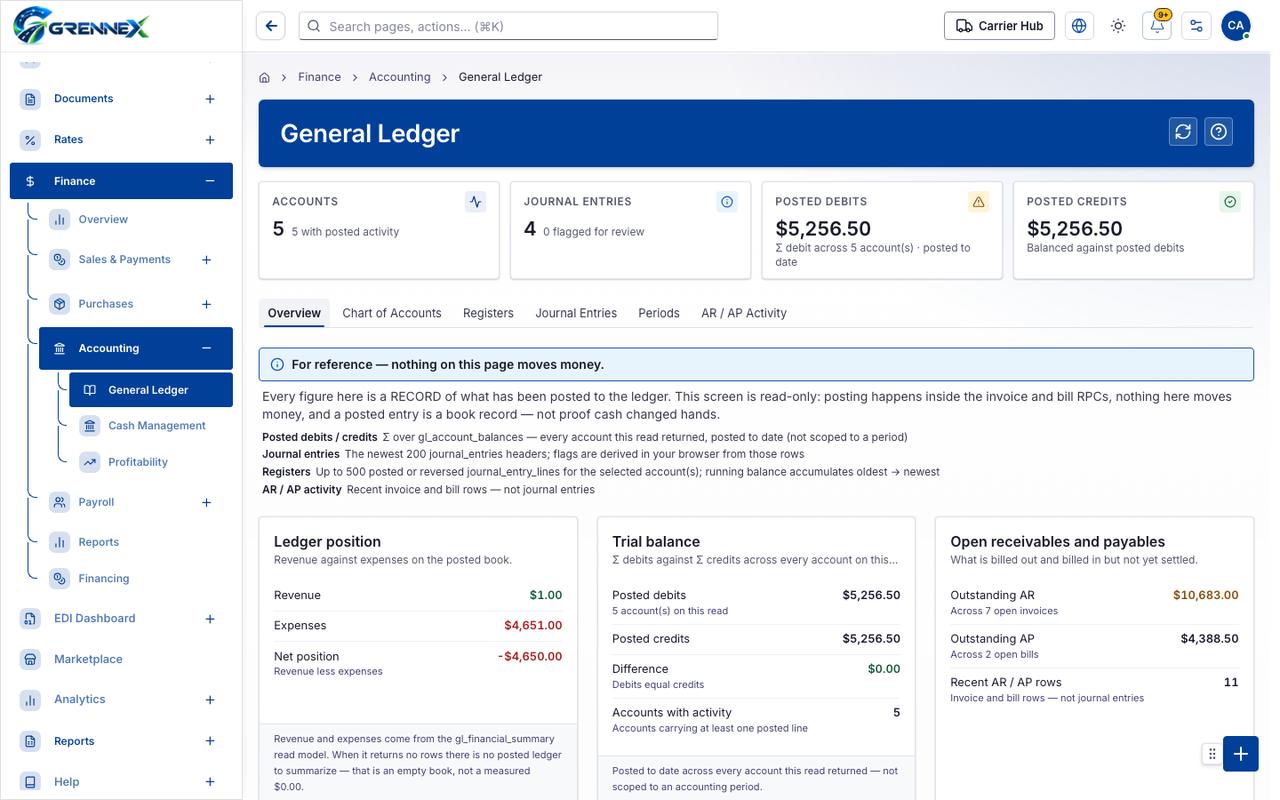Screen dimensions: 1280x800
Task: Click the info icon on Journal Entries card
Action: tap(727, 202)
